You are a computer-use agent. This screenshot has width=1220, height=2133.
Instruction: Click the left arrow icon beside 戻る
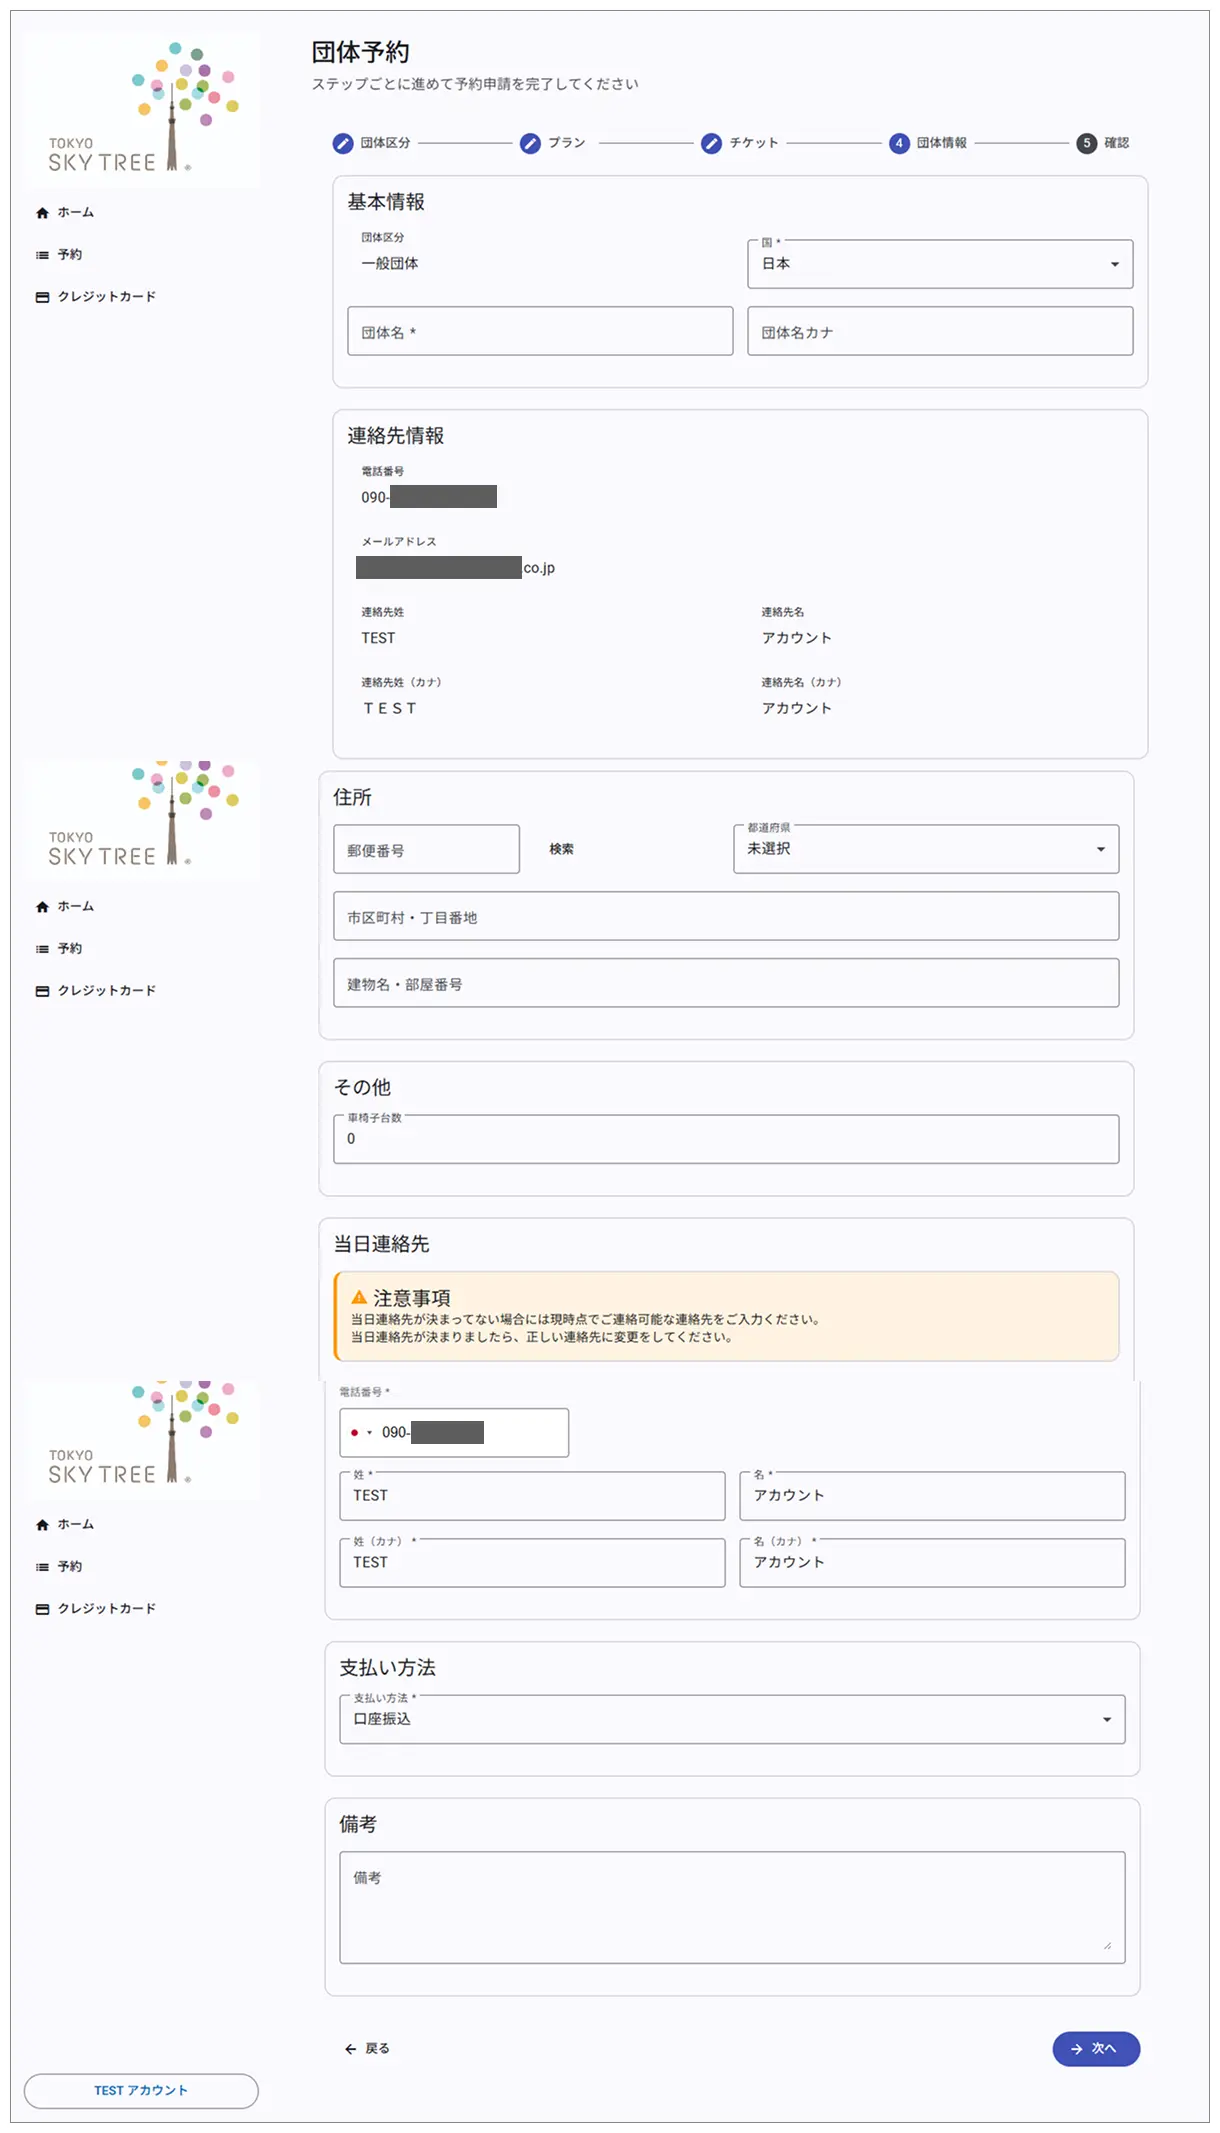tap(350, 2049)
